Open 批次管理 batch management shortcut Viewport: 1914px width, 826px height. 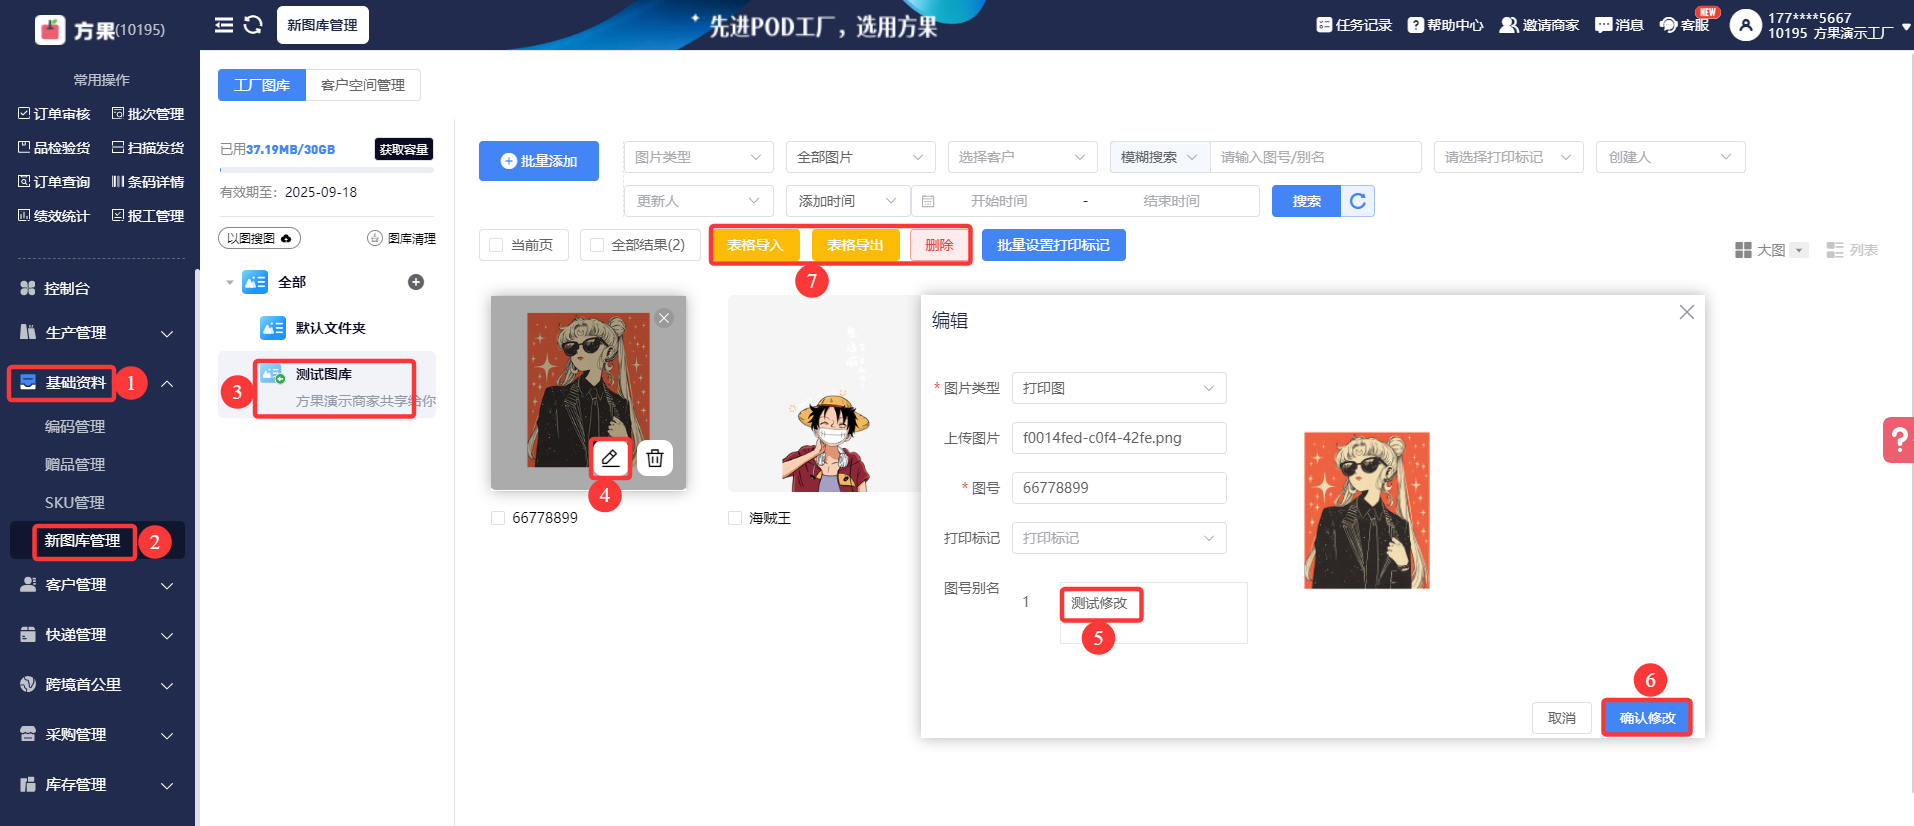tap(148, 114)
